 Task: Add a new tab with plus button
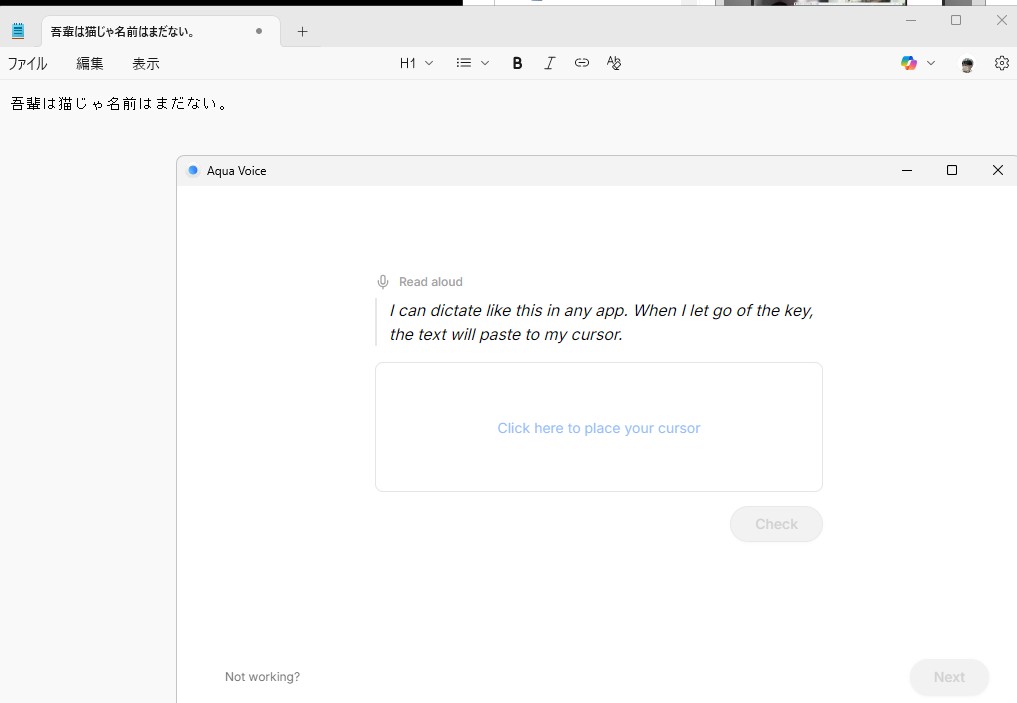coord(302,31)
